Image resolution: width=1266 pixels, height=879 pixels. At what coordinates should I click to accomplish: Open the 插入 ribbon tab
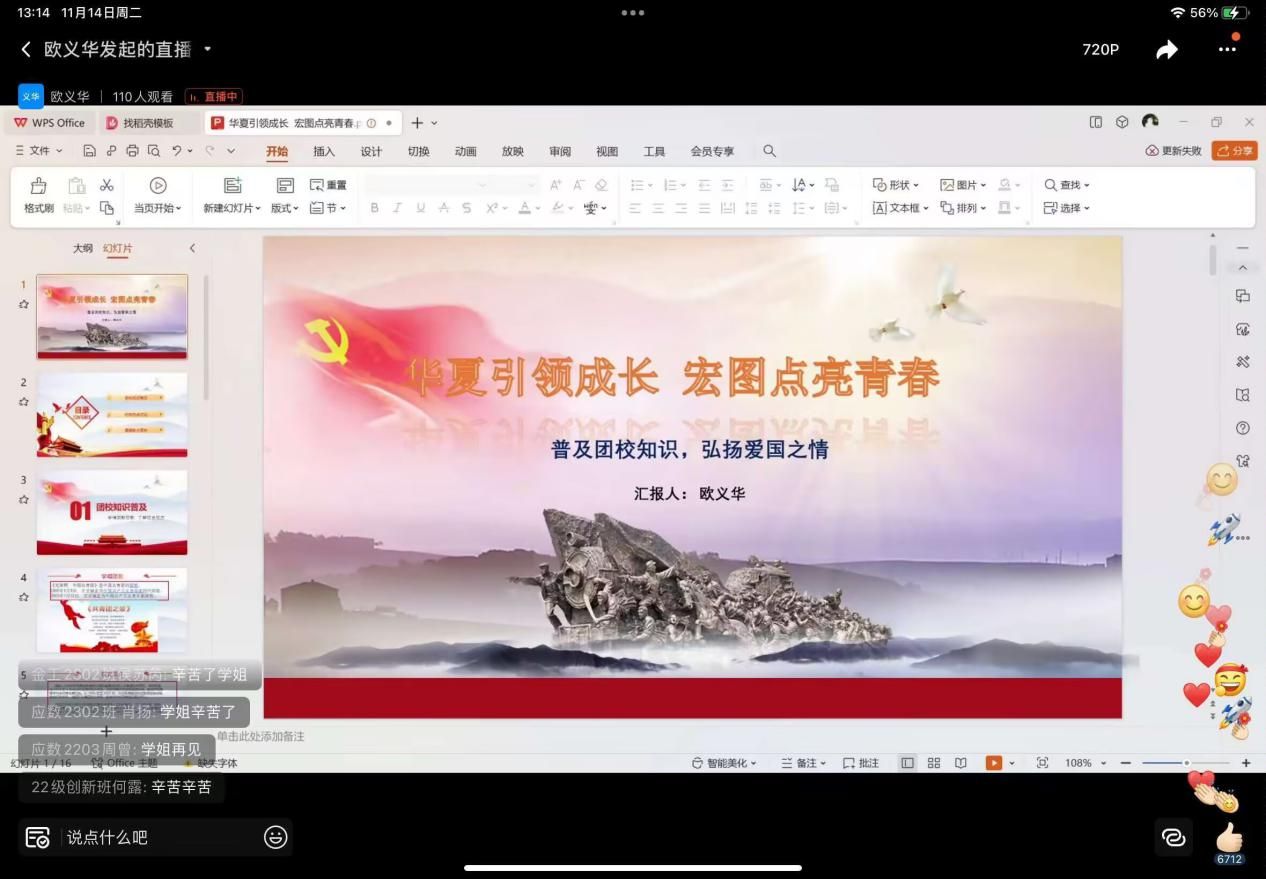tap(324, 151)
